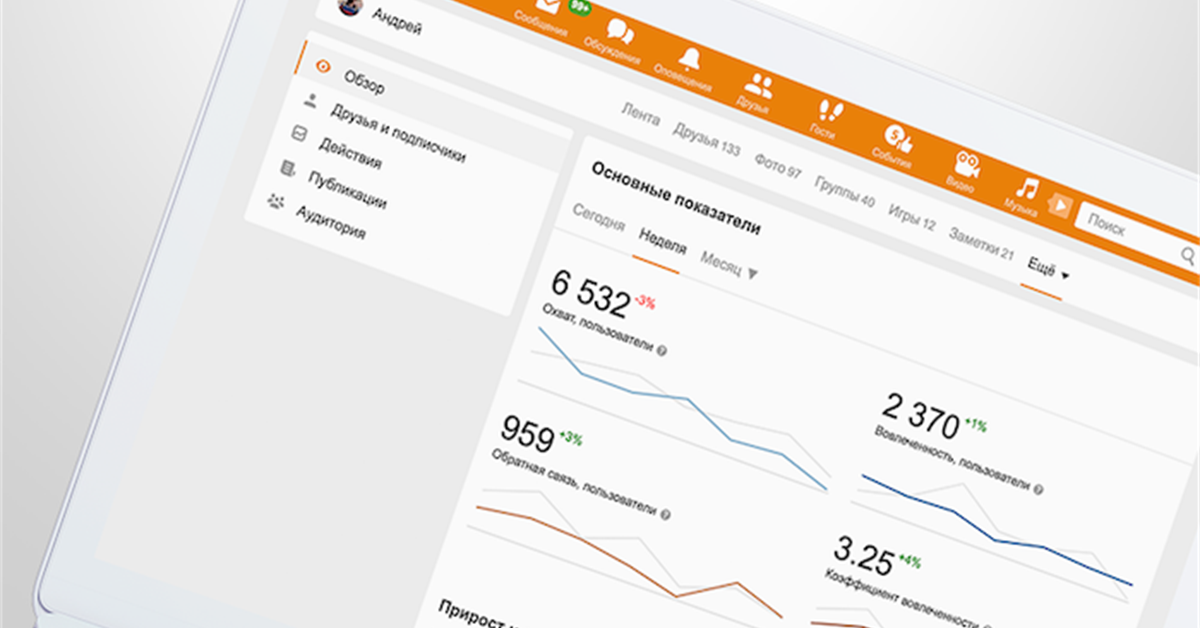Open Друзья и подписчики in the sidebar
This screenshot has height=628, width=1200.
click(398, 133)
